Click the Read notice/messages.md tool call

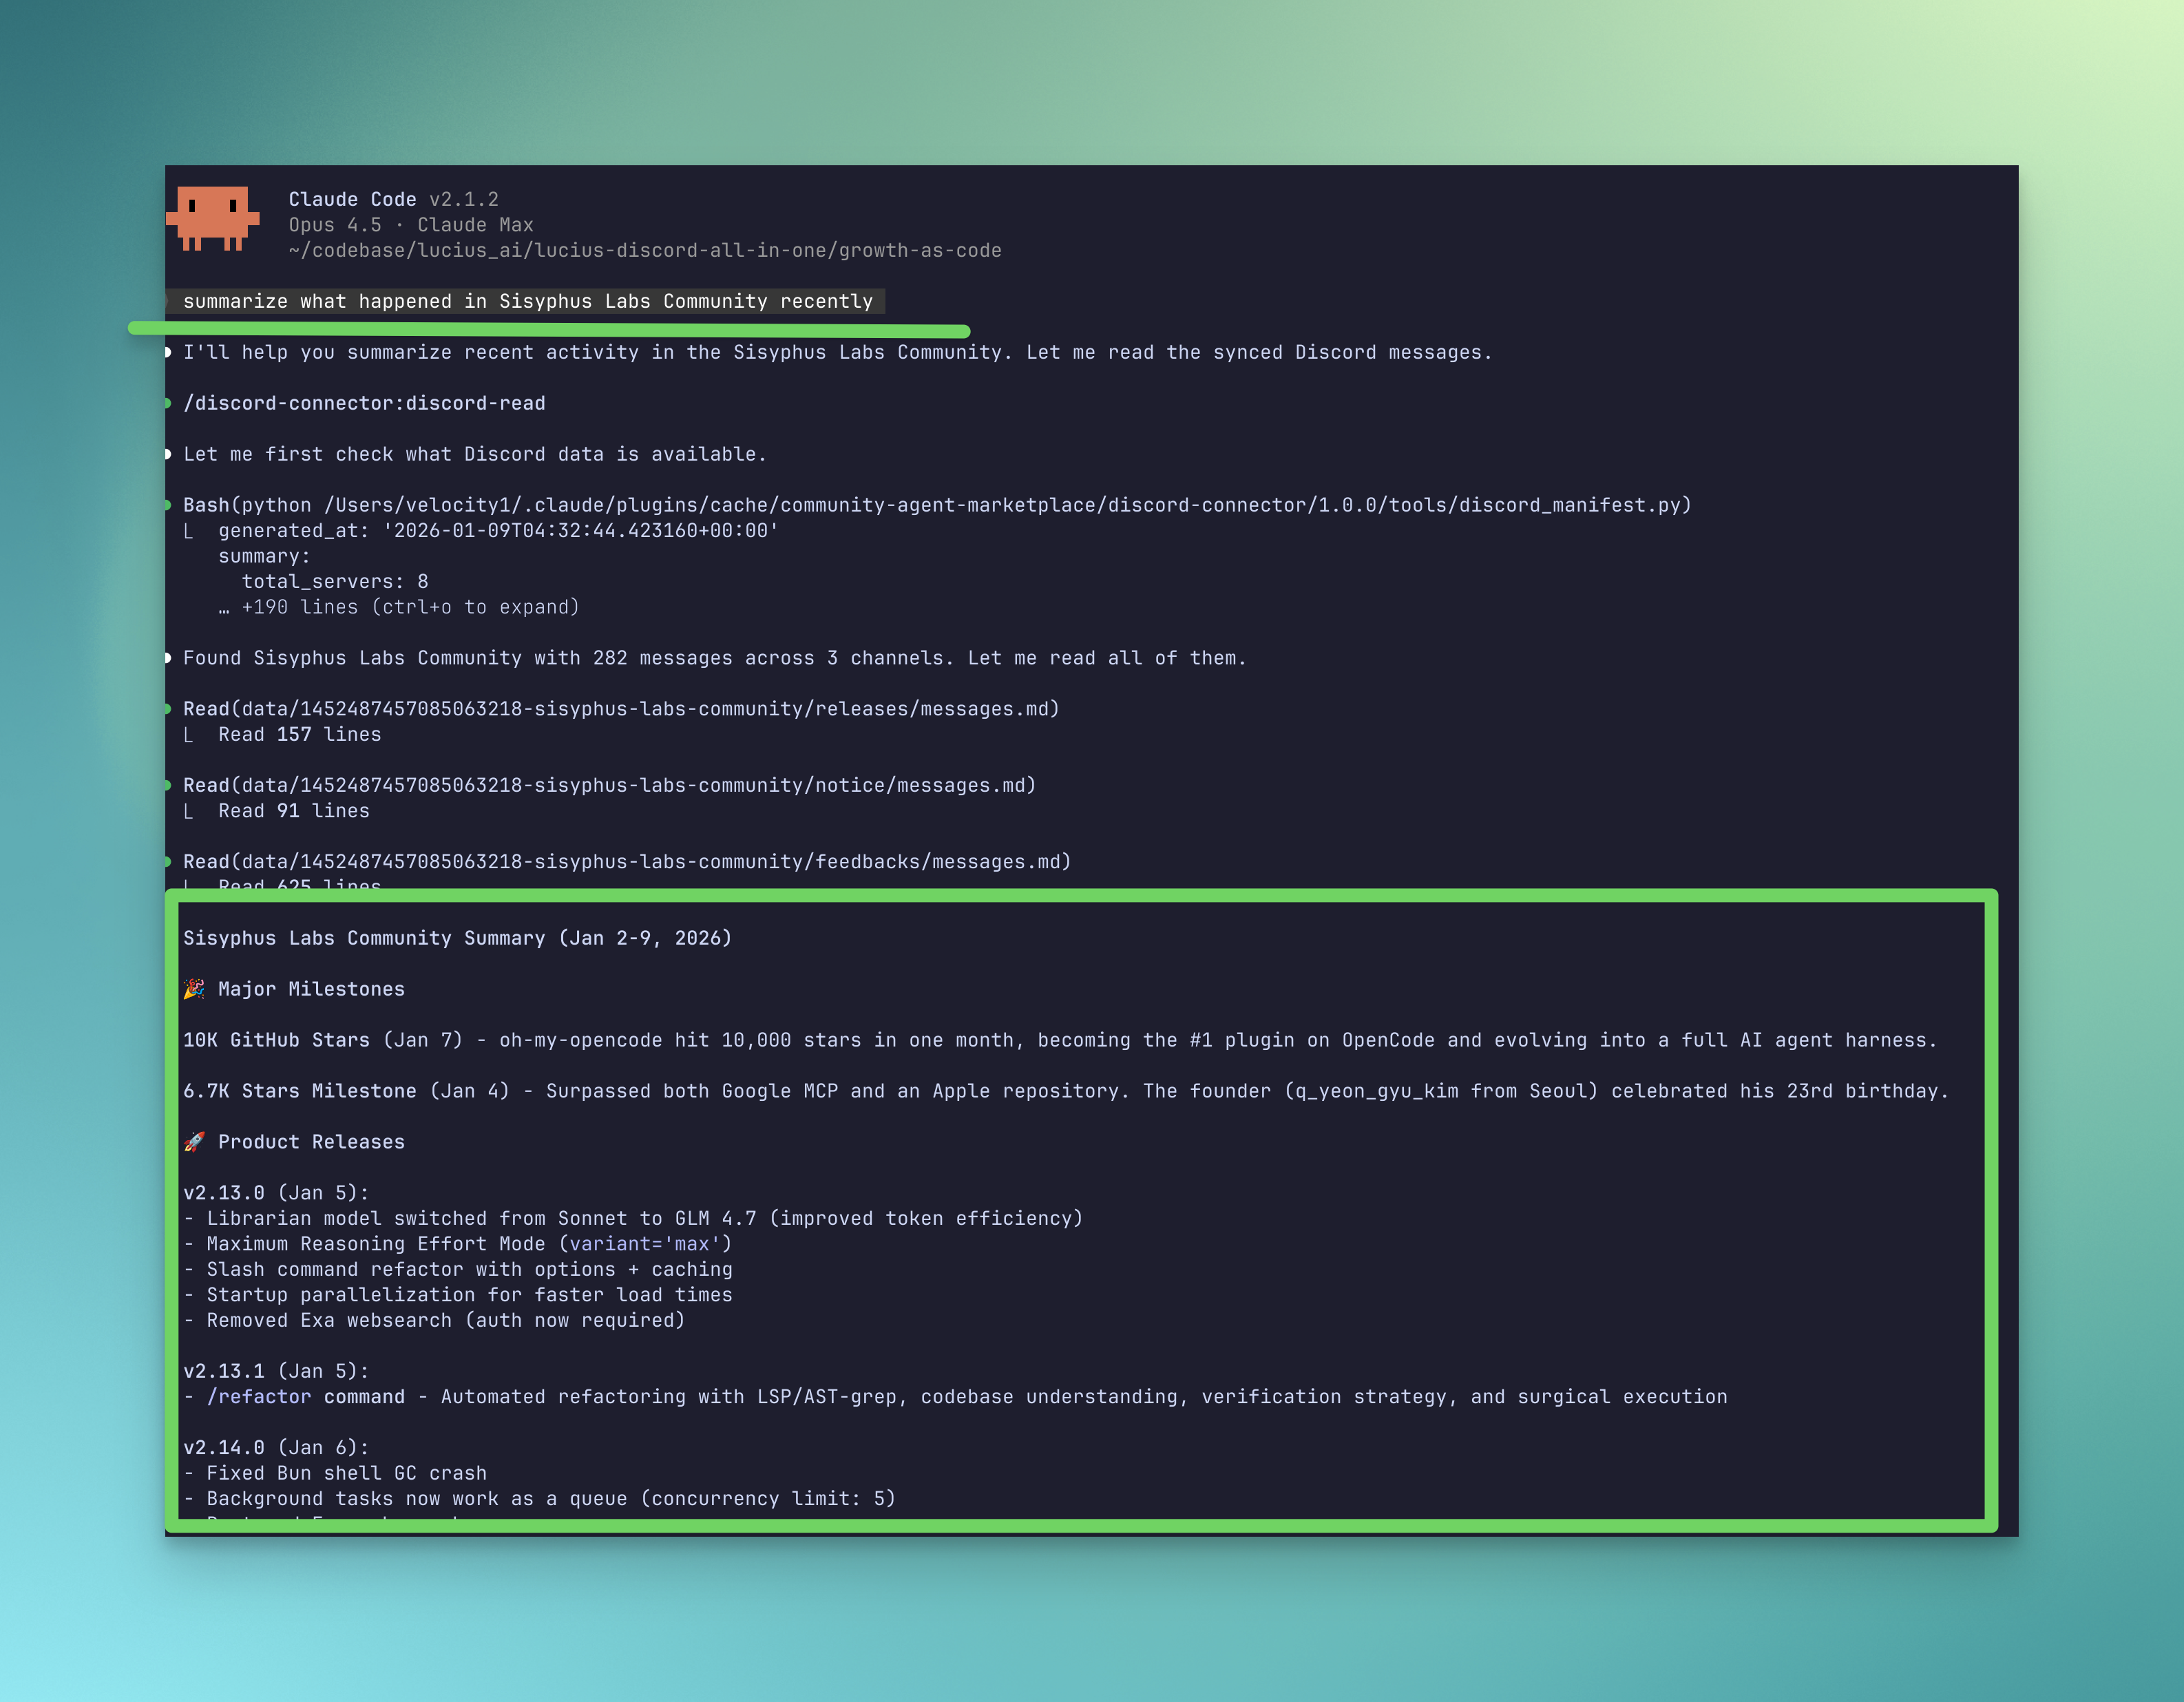(x=609, y=785)
